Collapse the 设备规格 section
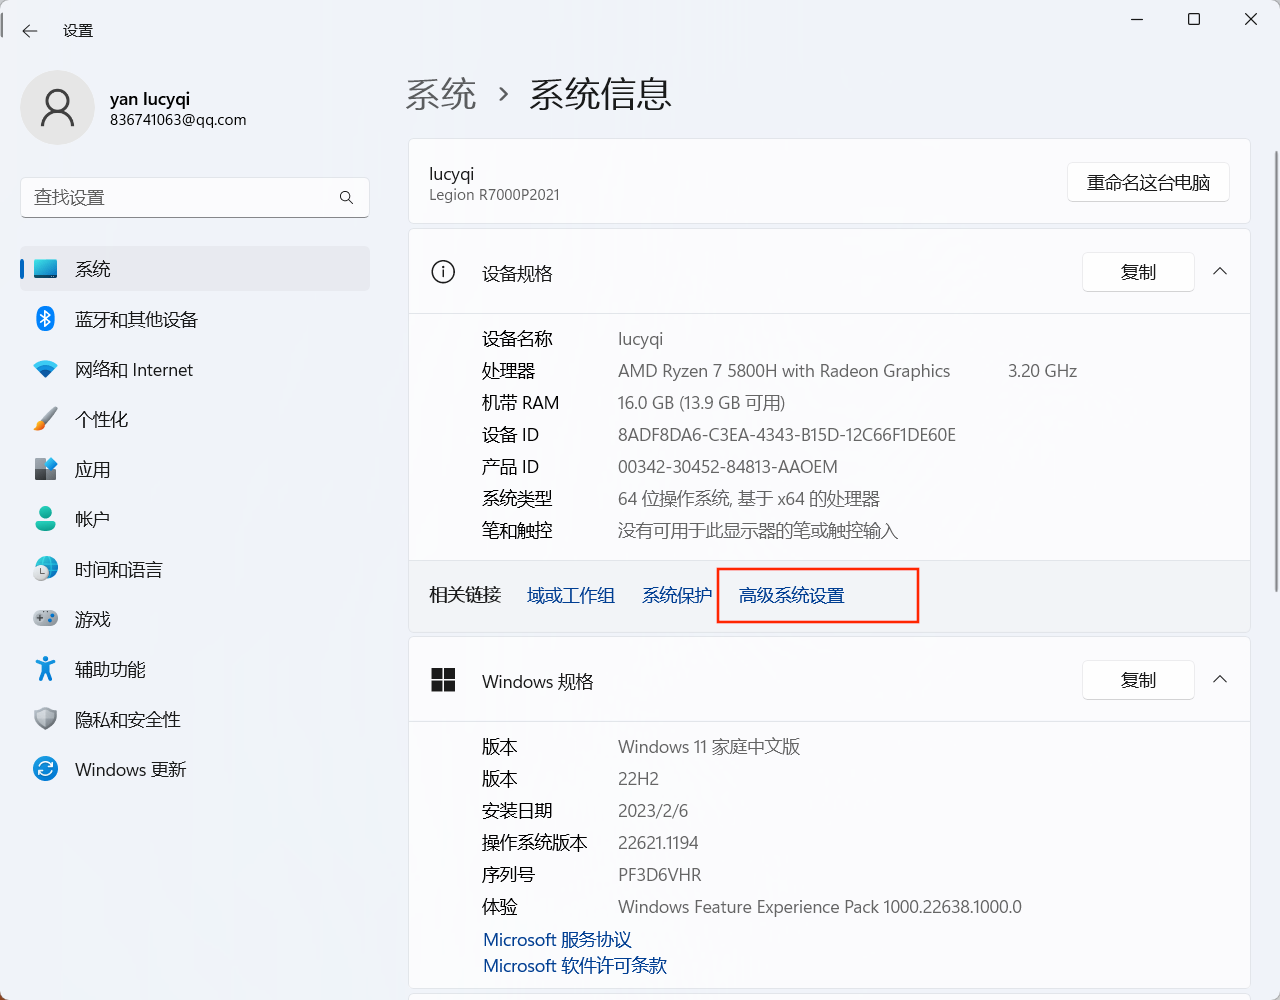This screenshot has height=1000, width=1280. (1219, 271)
